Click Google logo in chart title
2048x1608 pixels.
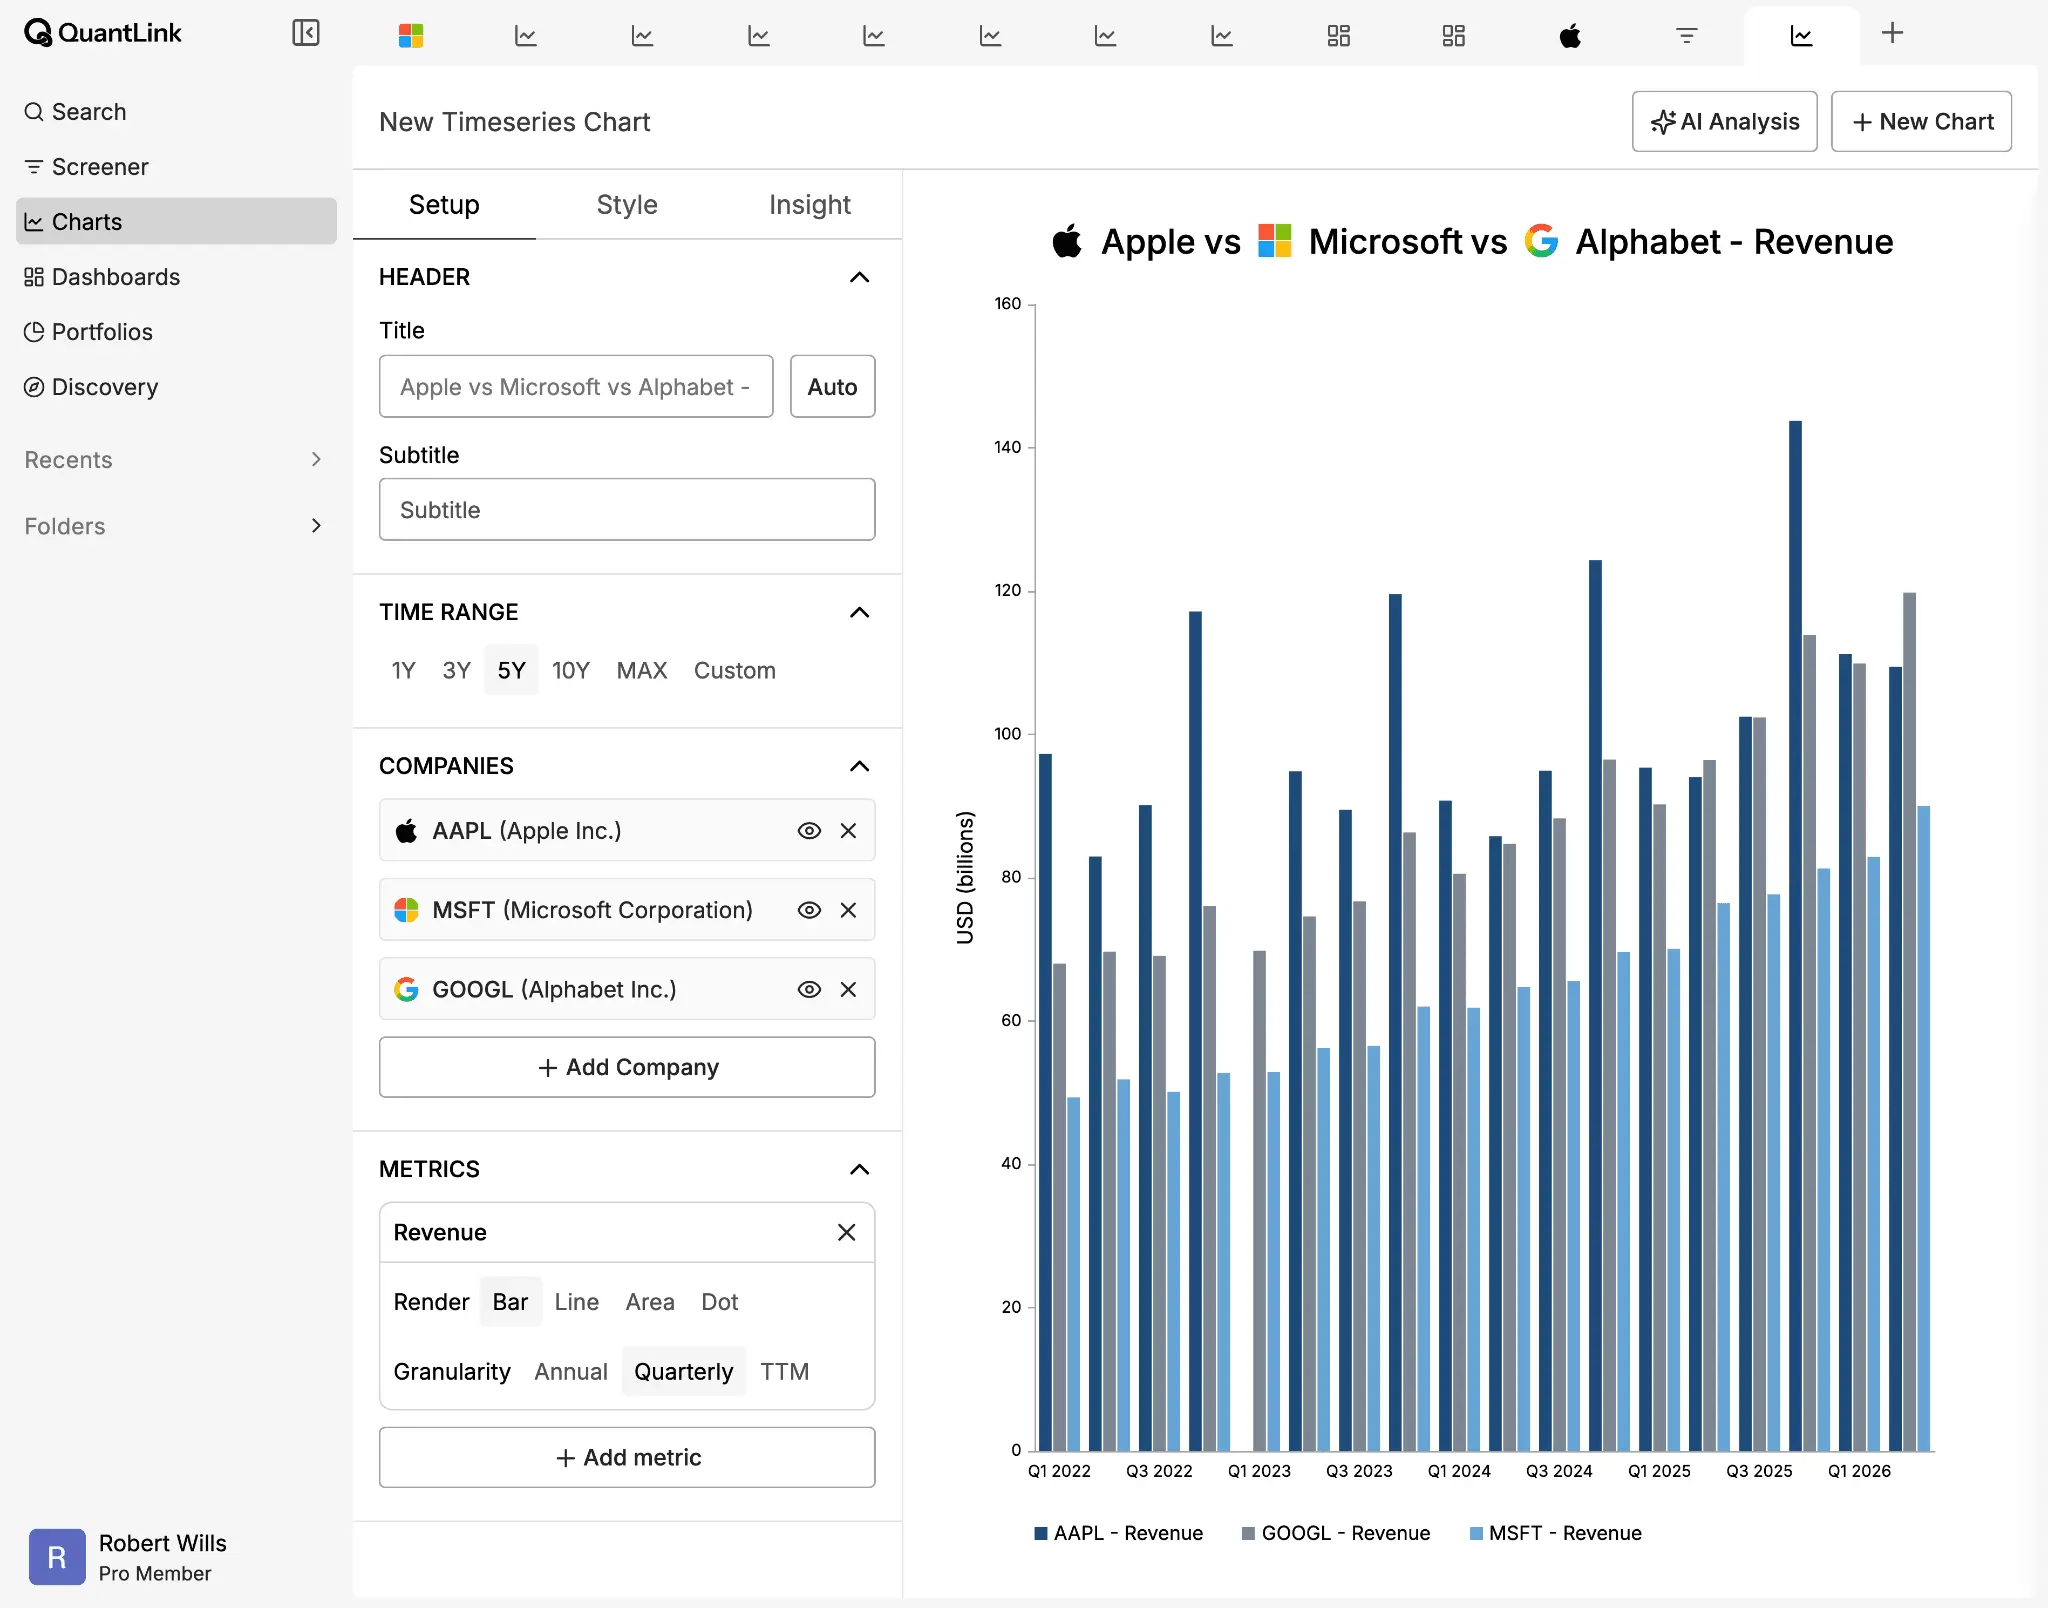[1541, 241]
